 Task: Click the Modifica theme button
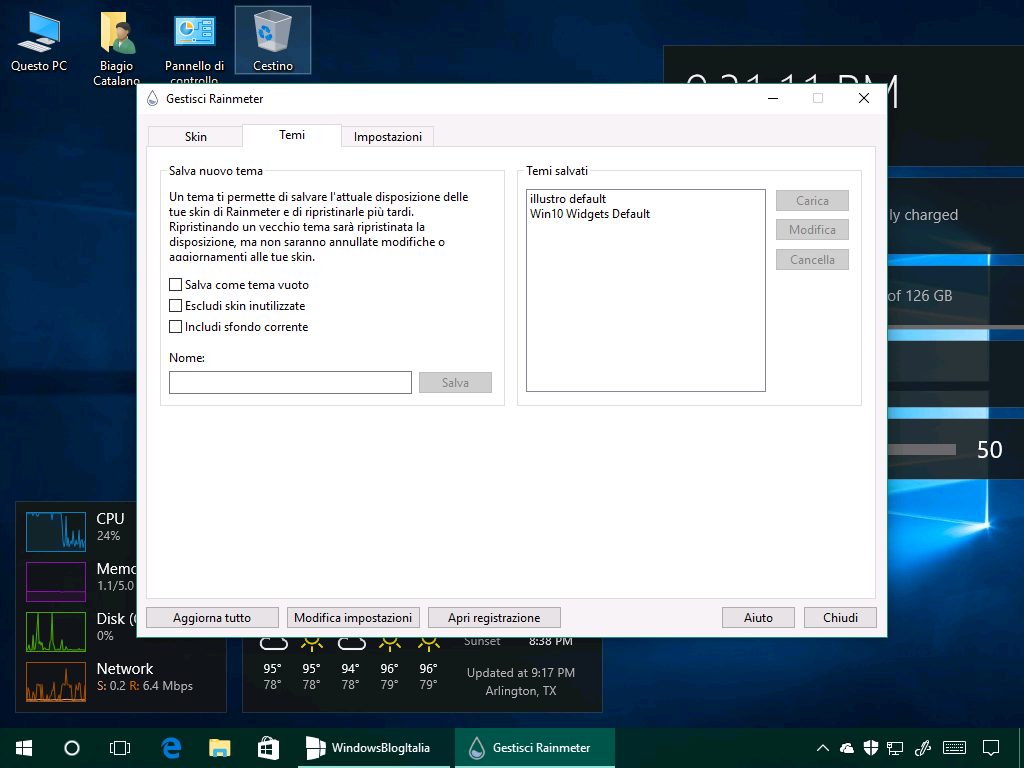(x=812, y=230)
